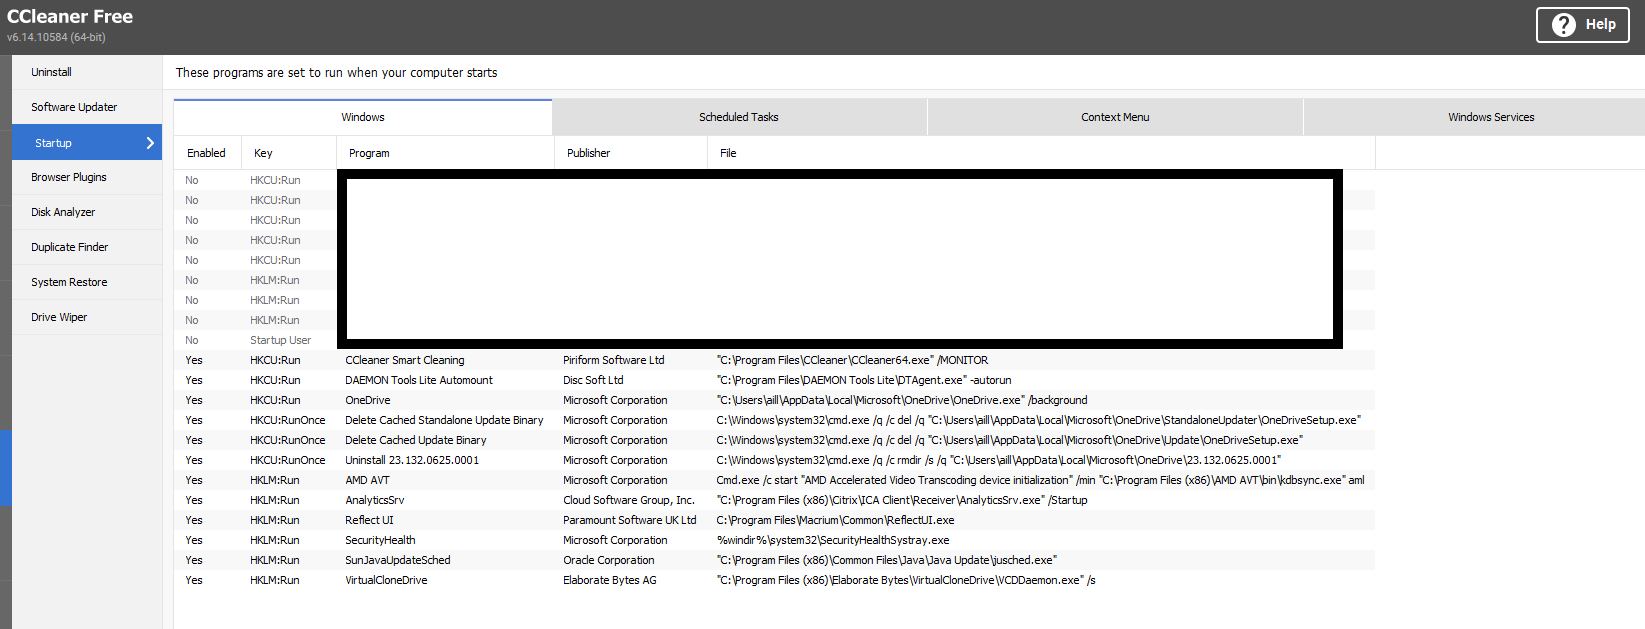Click the AnalyticsSrv.exe /Startup file path
The image size is (1645, 629).
pyautogui.click(x=902, y=500)
